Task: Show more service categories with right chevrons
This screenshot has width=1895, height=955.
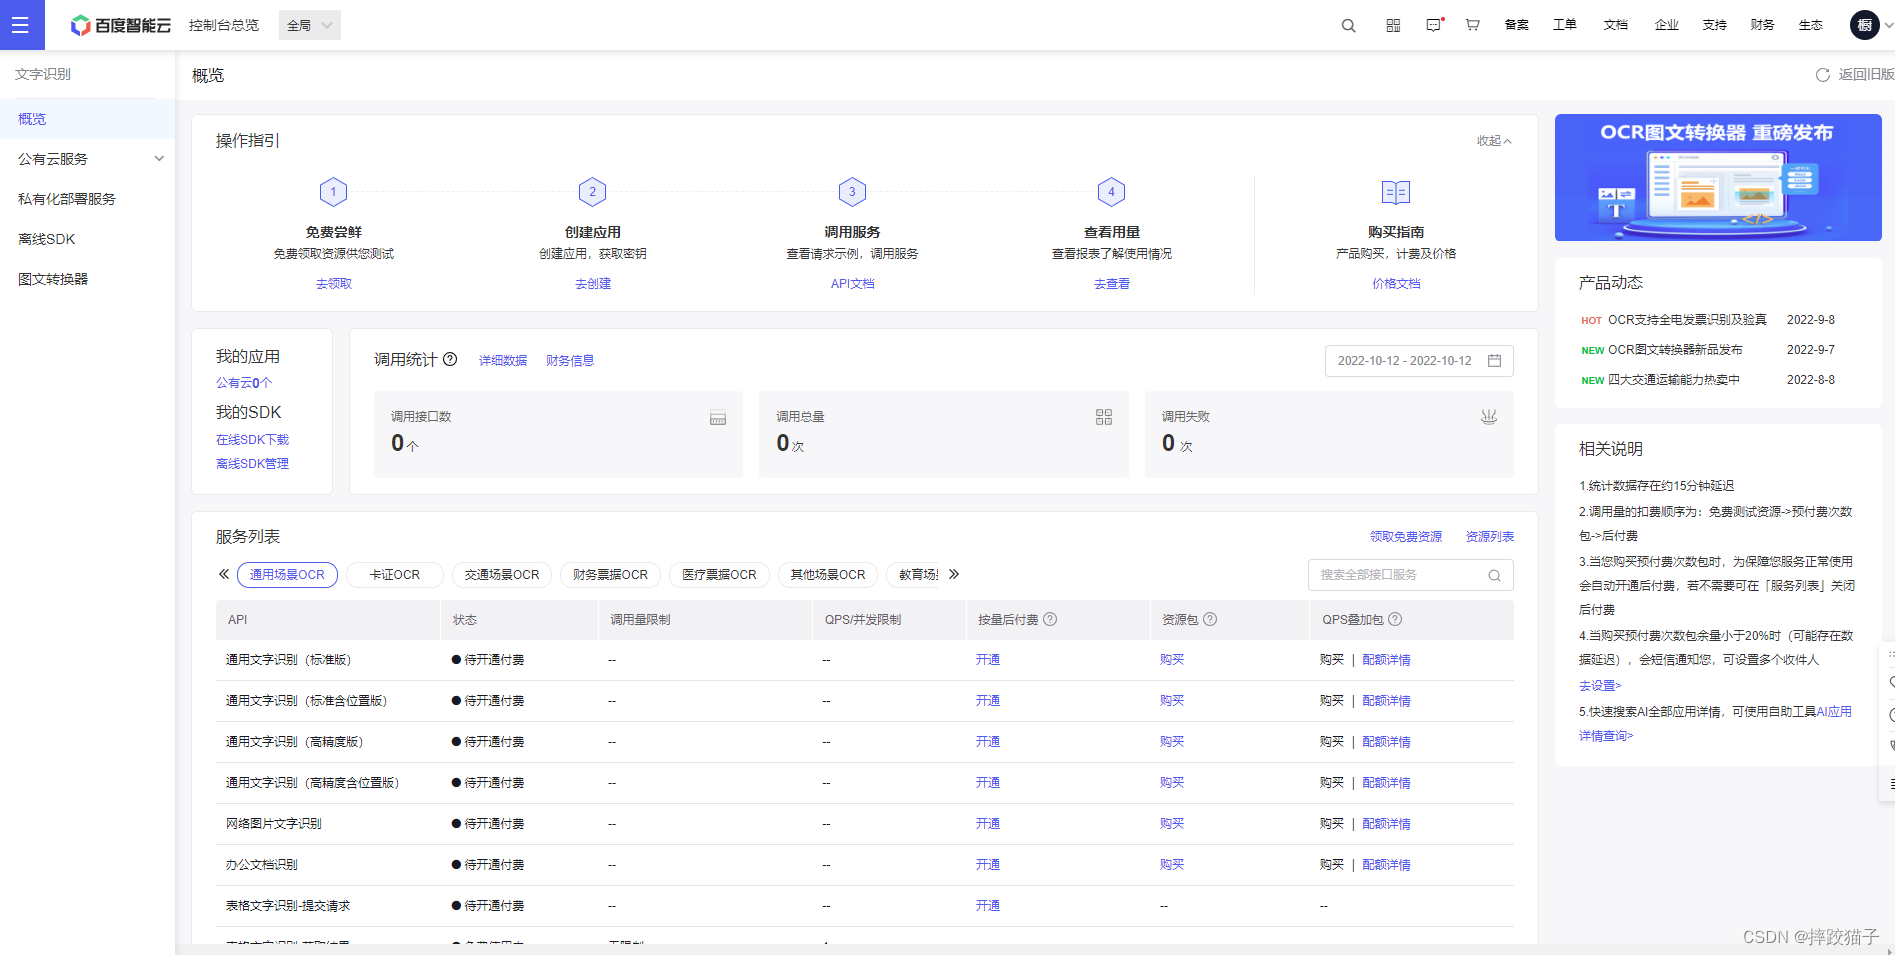Action: (954, 575)
